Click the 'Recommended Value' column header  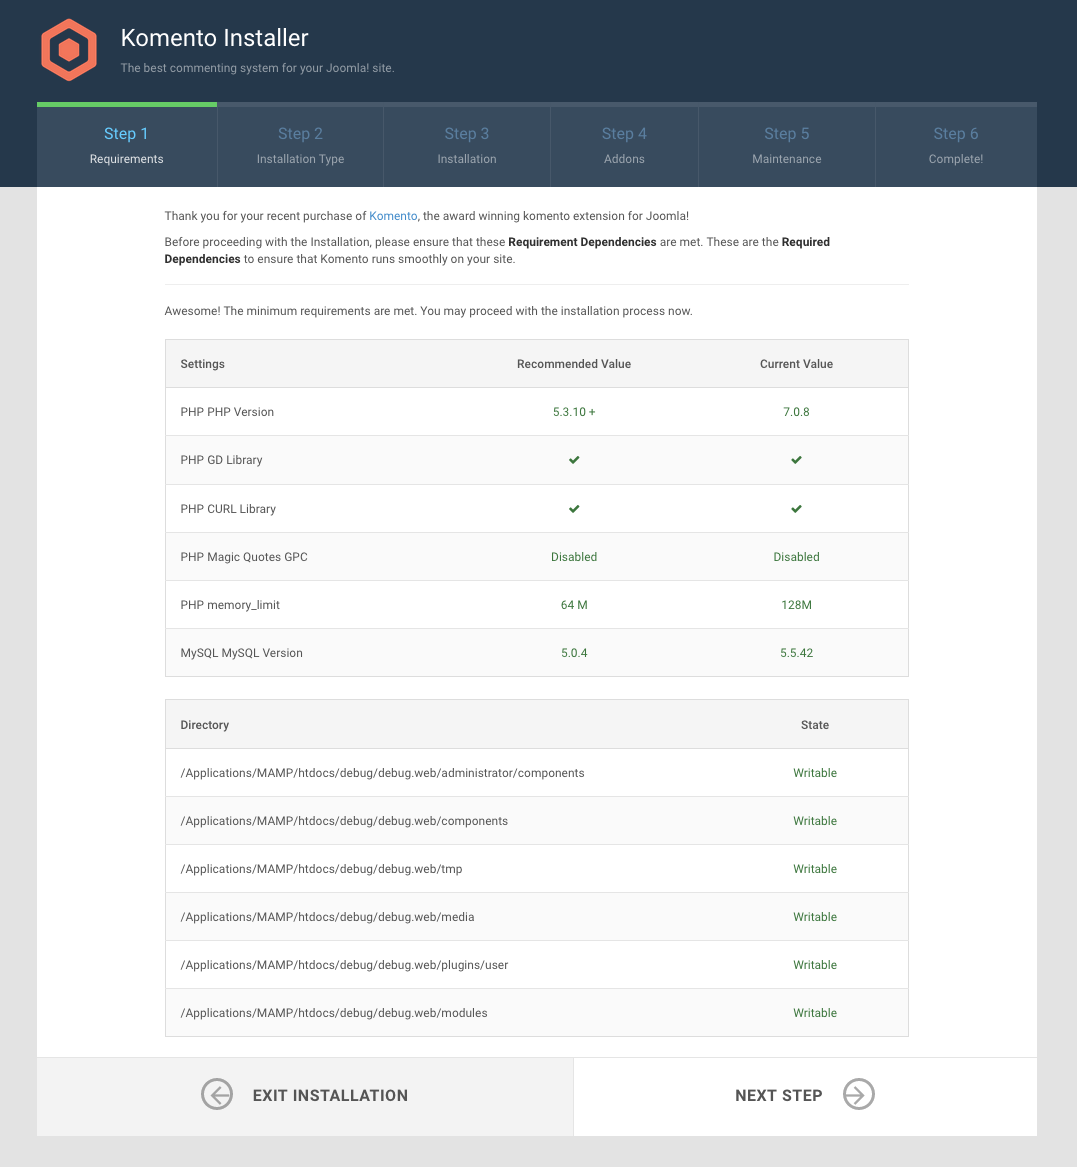pos(574,364)
